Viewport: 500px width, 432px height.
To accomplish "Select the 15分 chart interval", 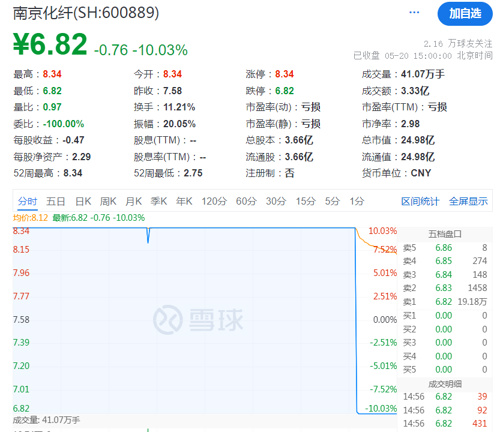I will pos(306,201).
